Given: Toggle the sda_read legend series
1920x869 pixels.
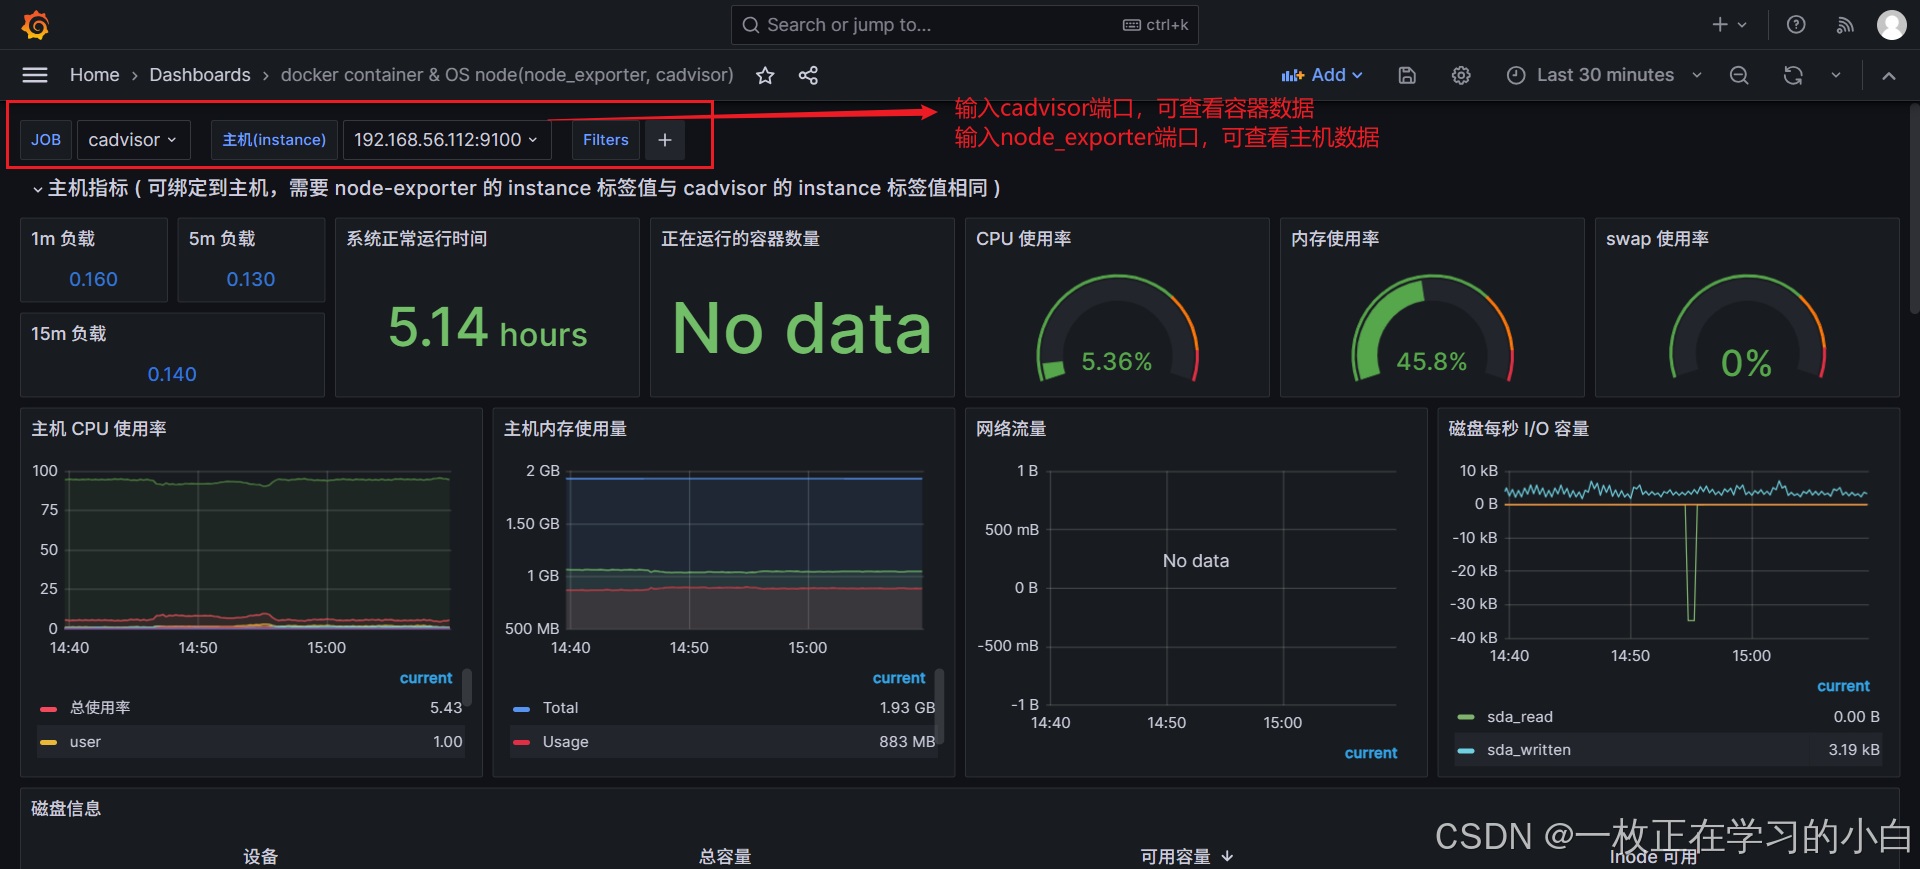Looking at the screenshot, I should coord(1520,717).
